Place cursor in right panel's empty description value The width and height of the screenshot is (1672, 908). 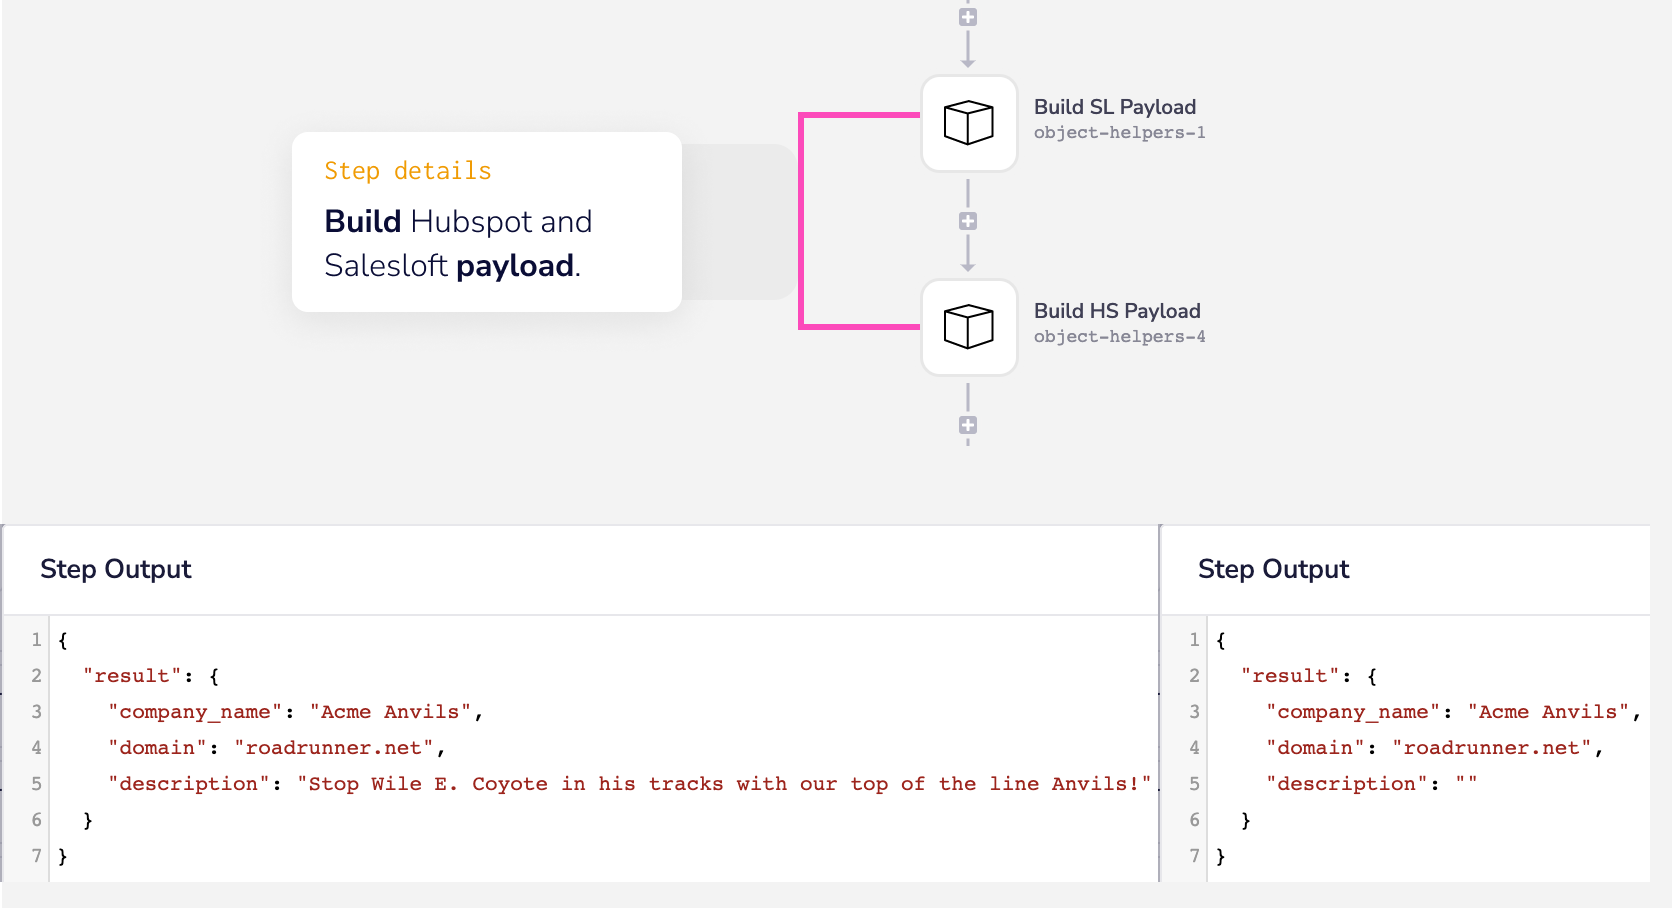click(1466, 784)
